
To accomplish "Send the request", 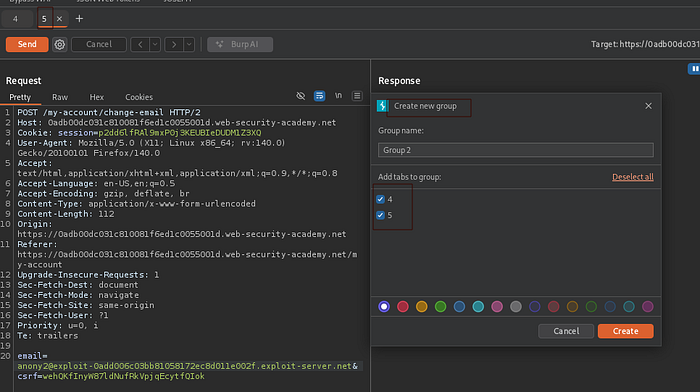I will click(27, 44).
